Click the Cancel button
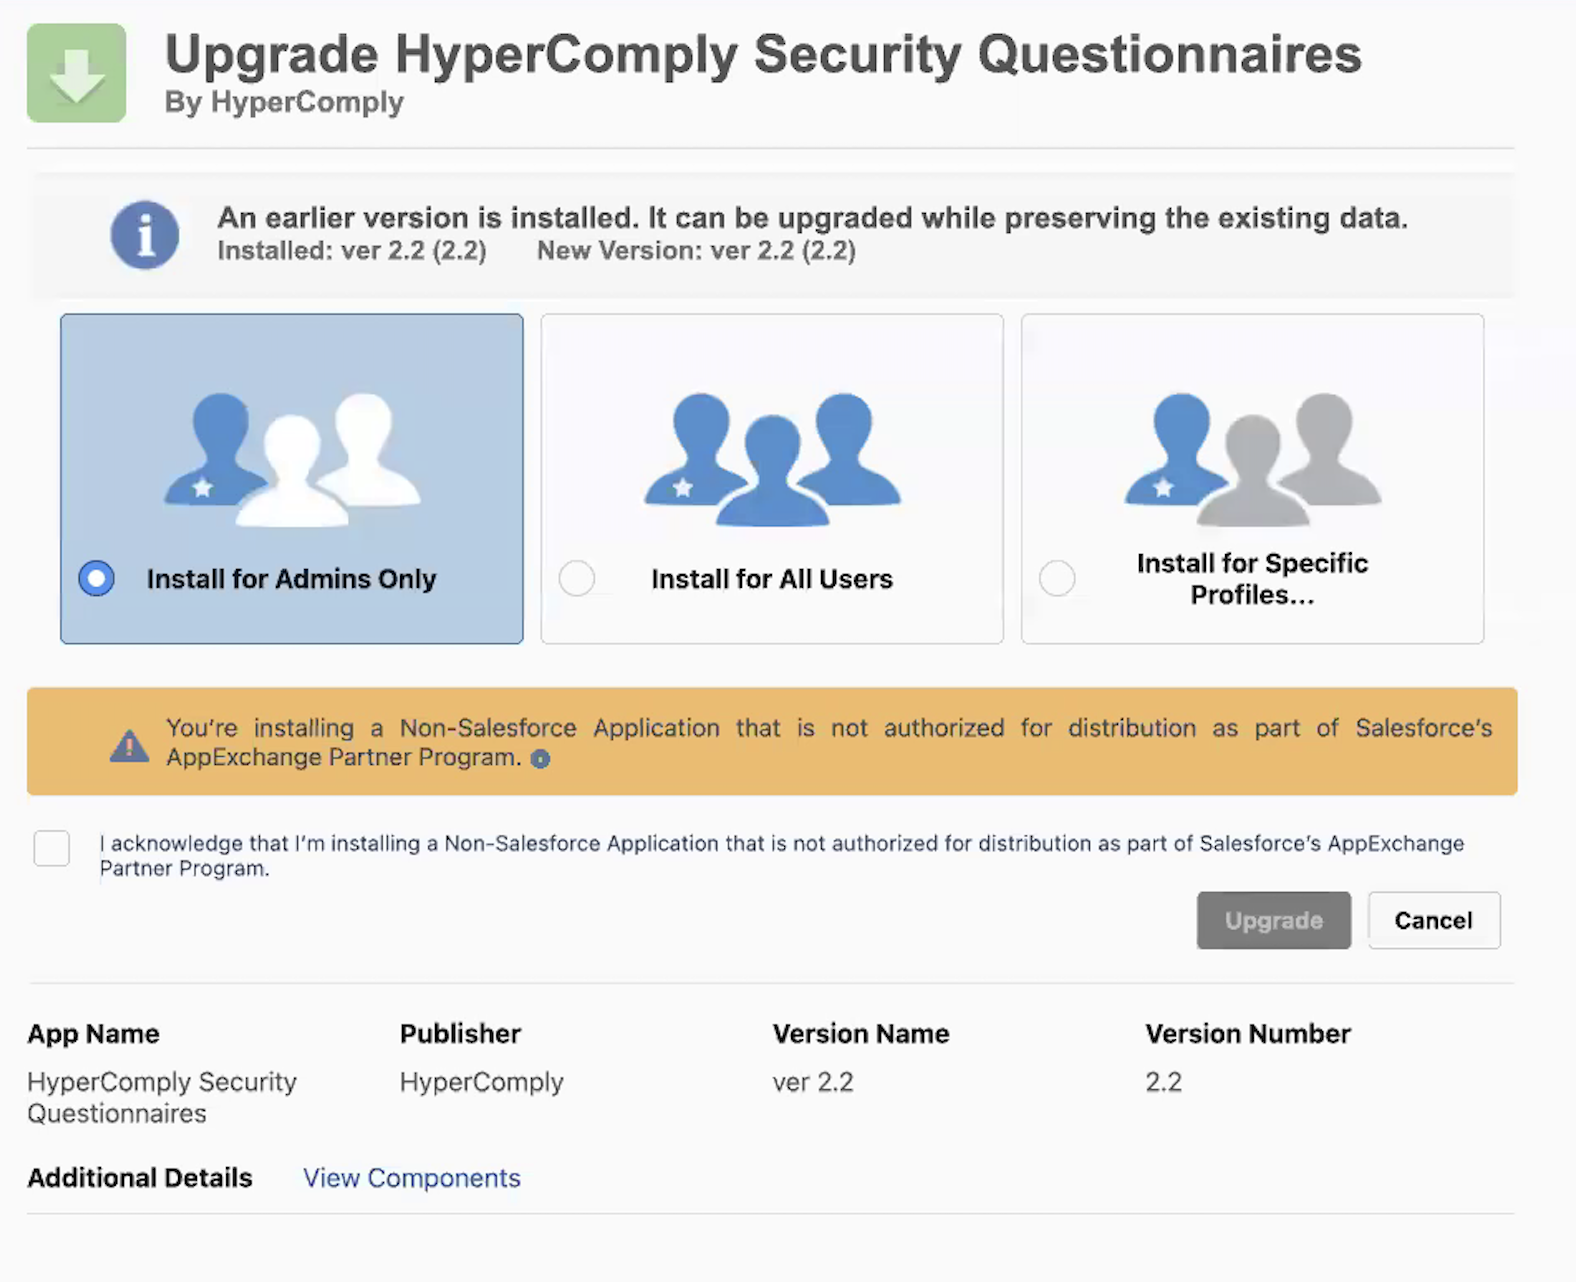The height and width of the screenshot is (1282, 1576). coord(1434,920)
